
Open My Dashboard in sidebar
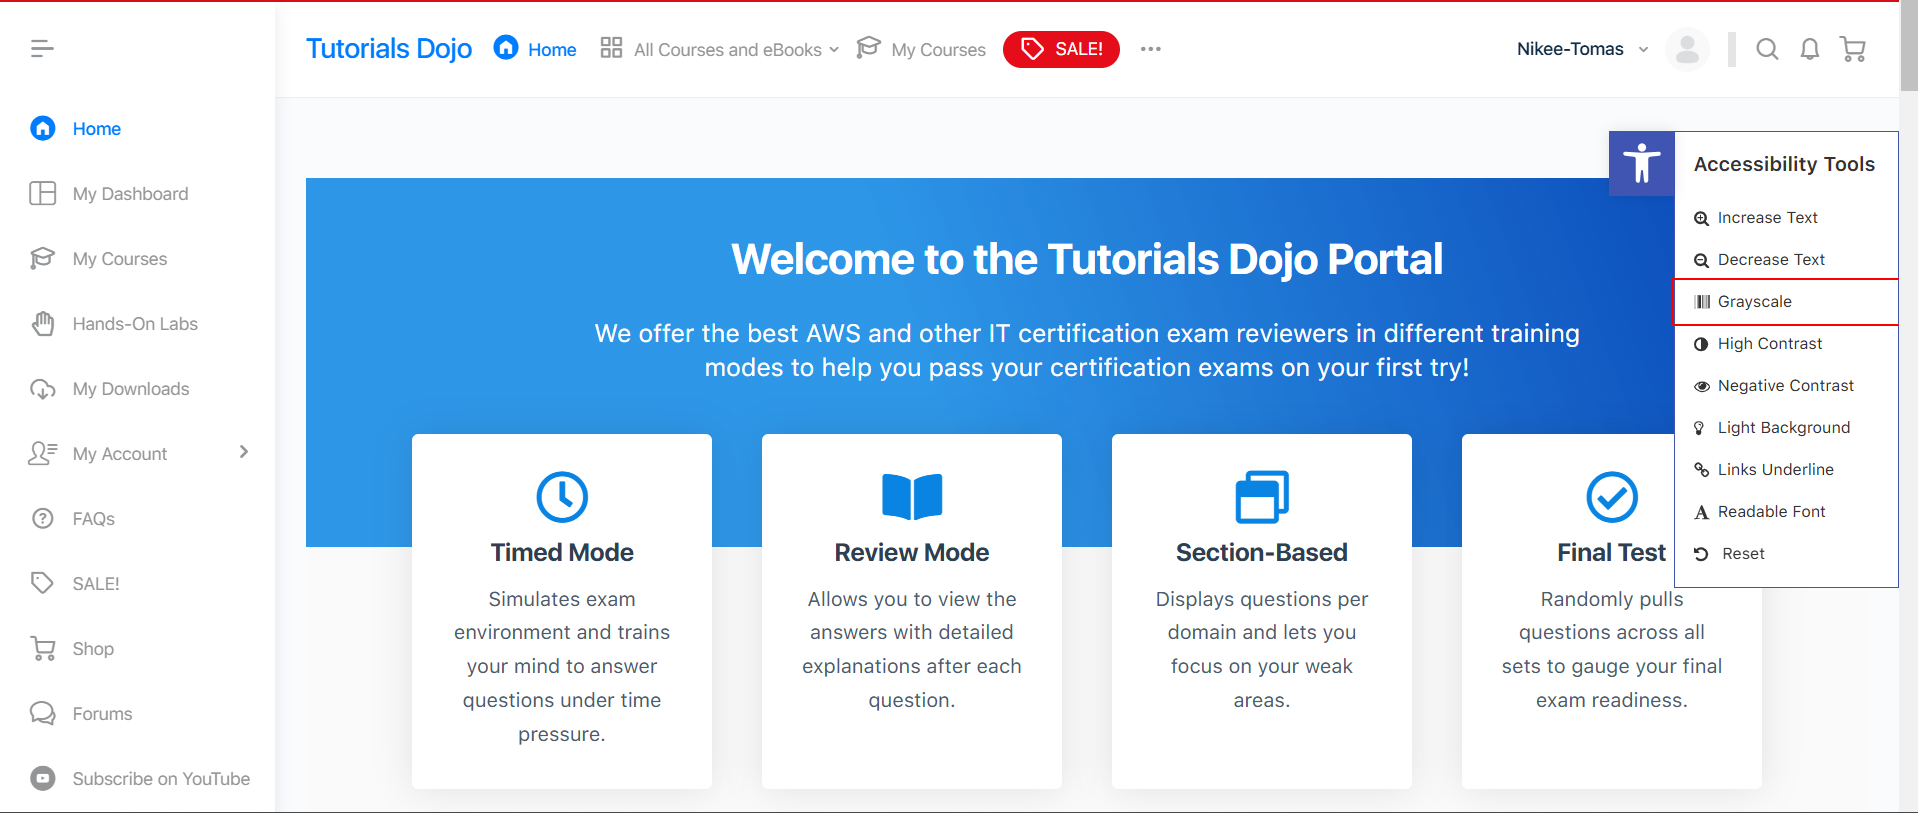click(x=130, y=194)
